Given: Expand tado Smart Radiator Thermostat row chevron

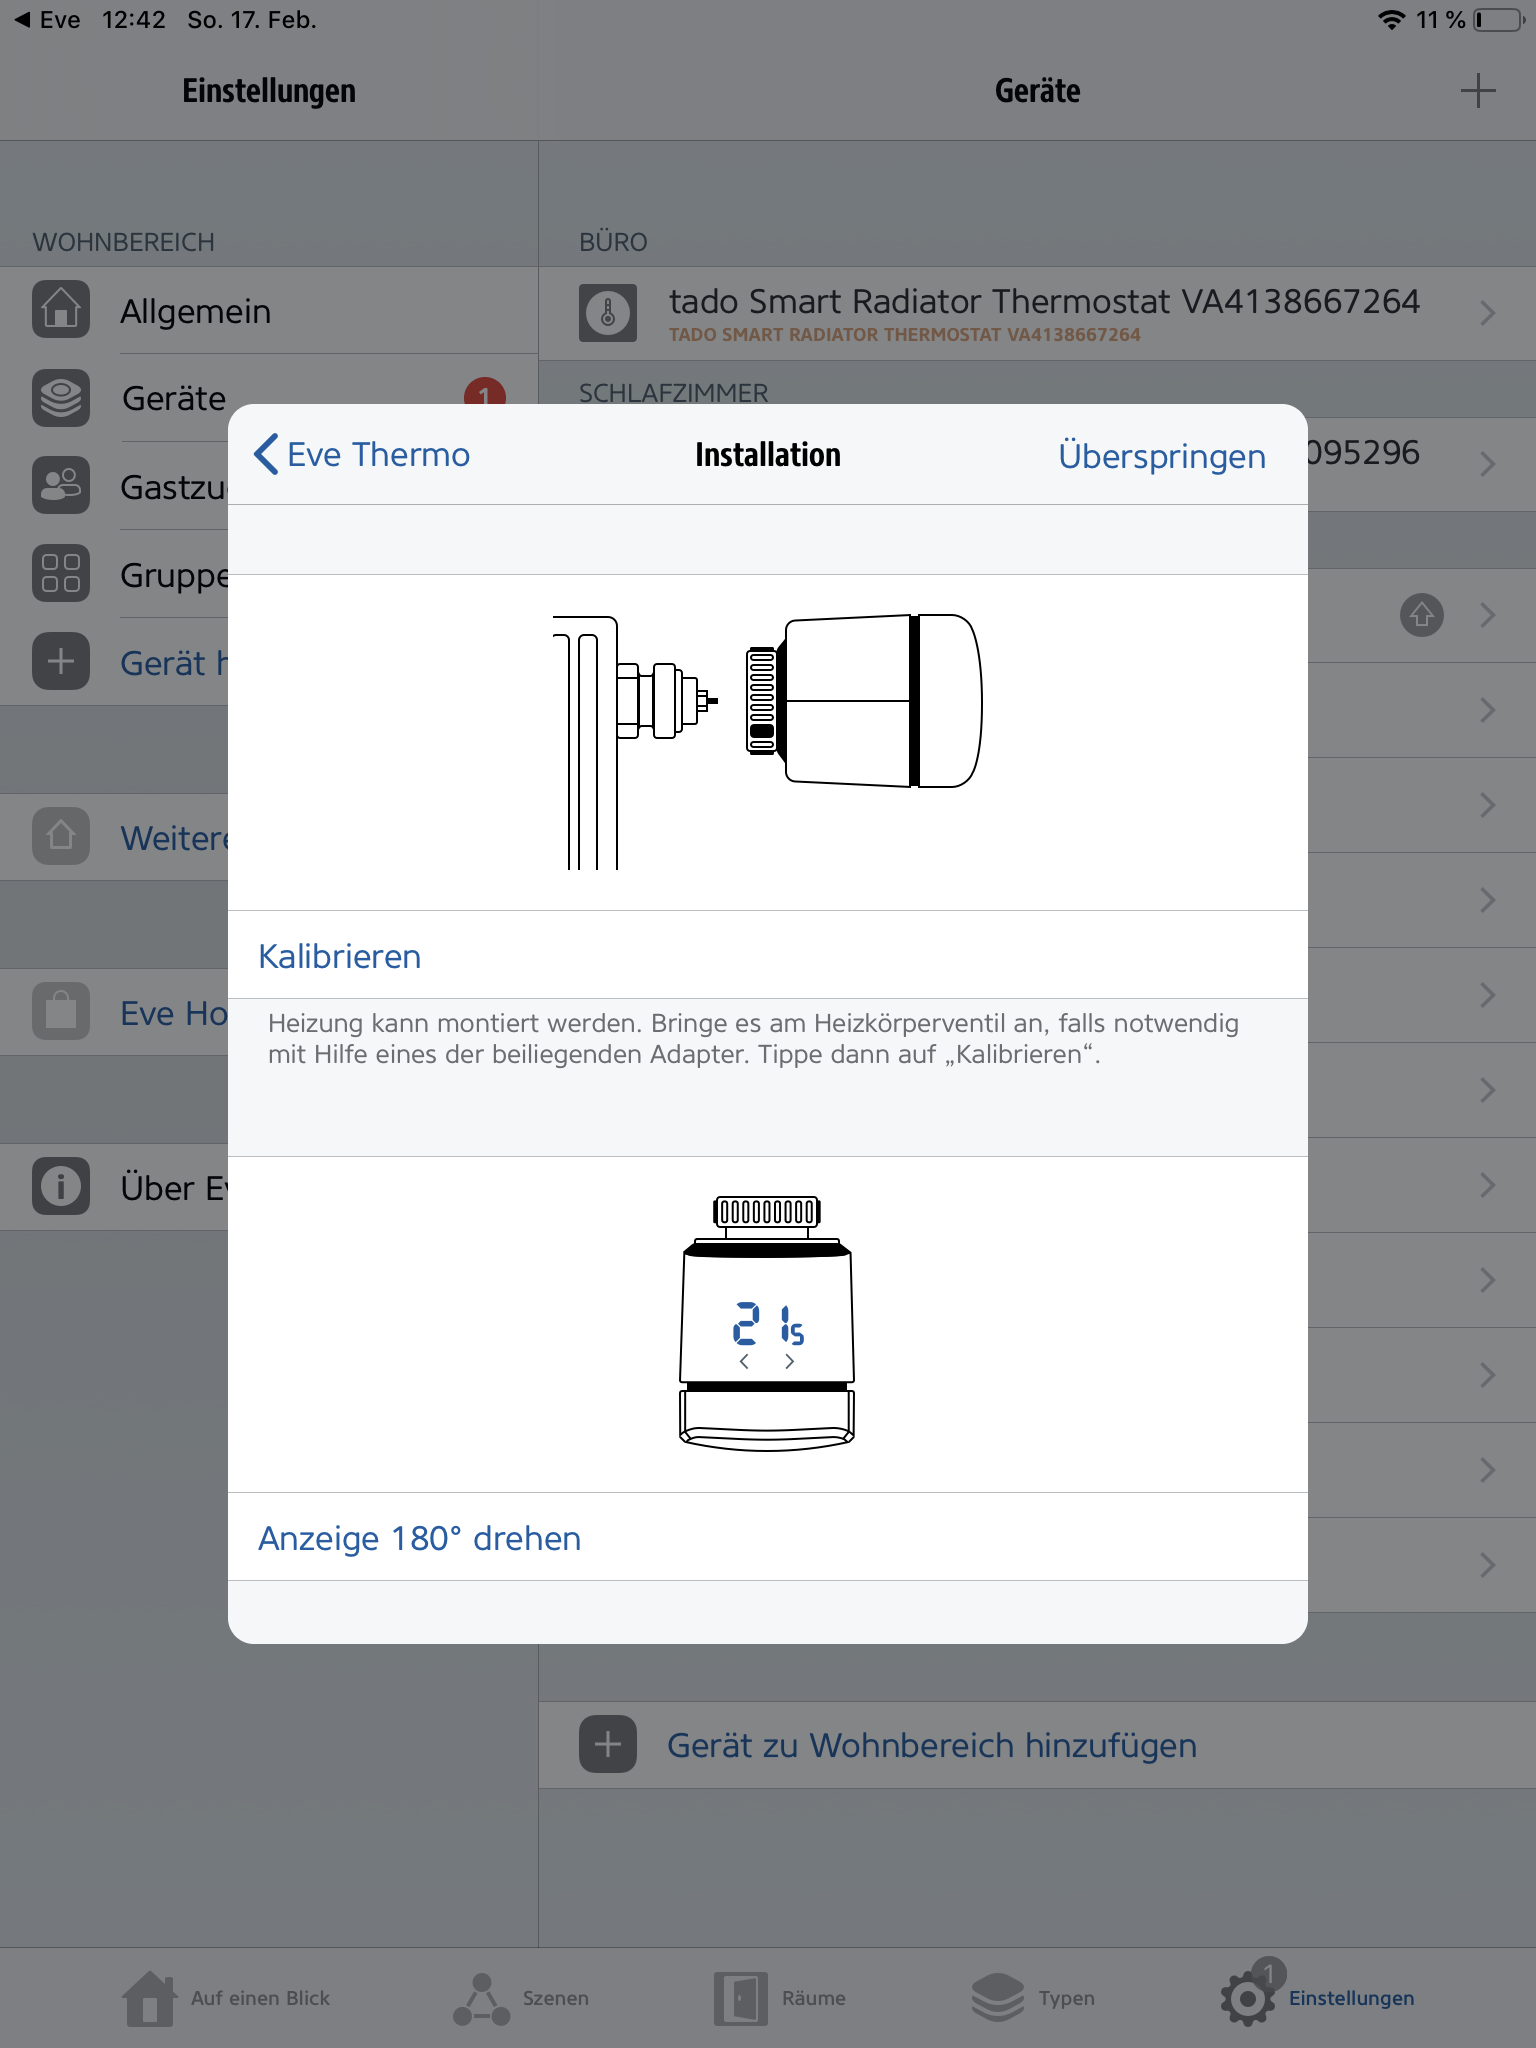Looking at the screenshot, I should pyautogui.click(x=1488, y=313).
